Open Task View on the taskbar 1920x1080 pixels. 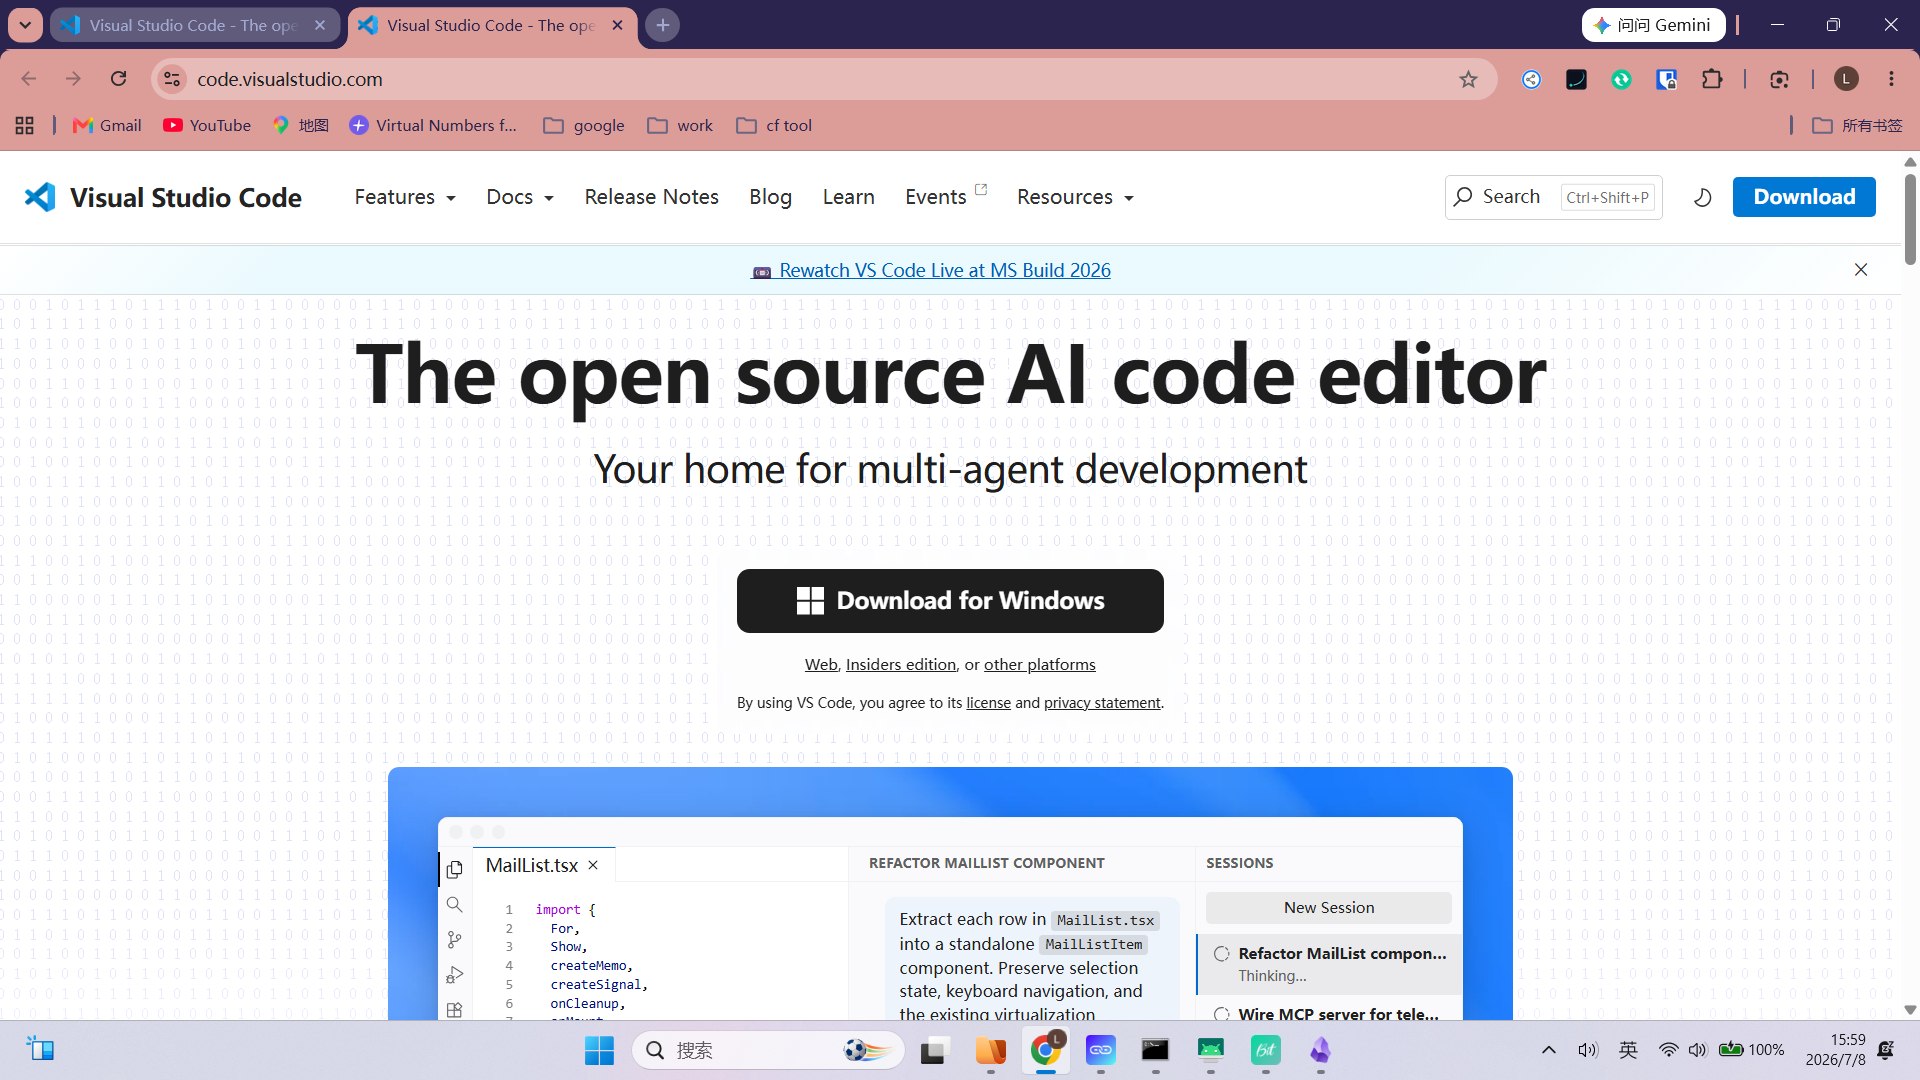pyautogui.click(x=933, y=1050)
